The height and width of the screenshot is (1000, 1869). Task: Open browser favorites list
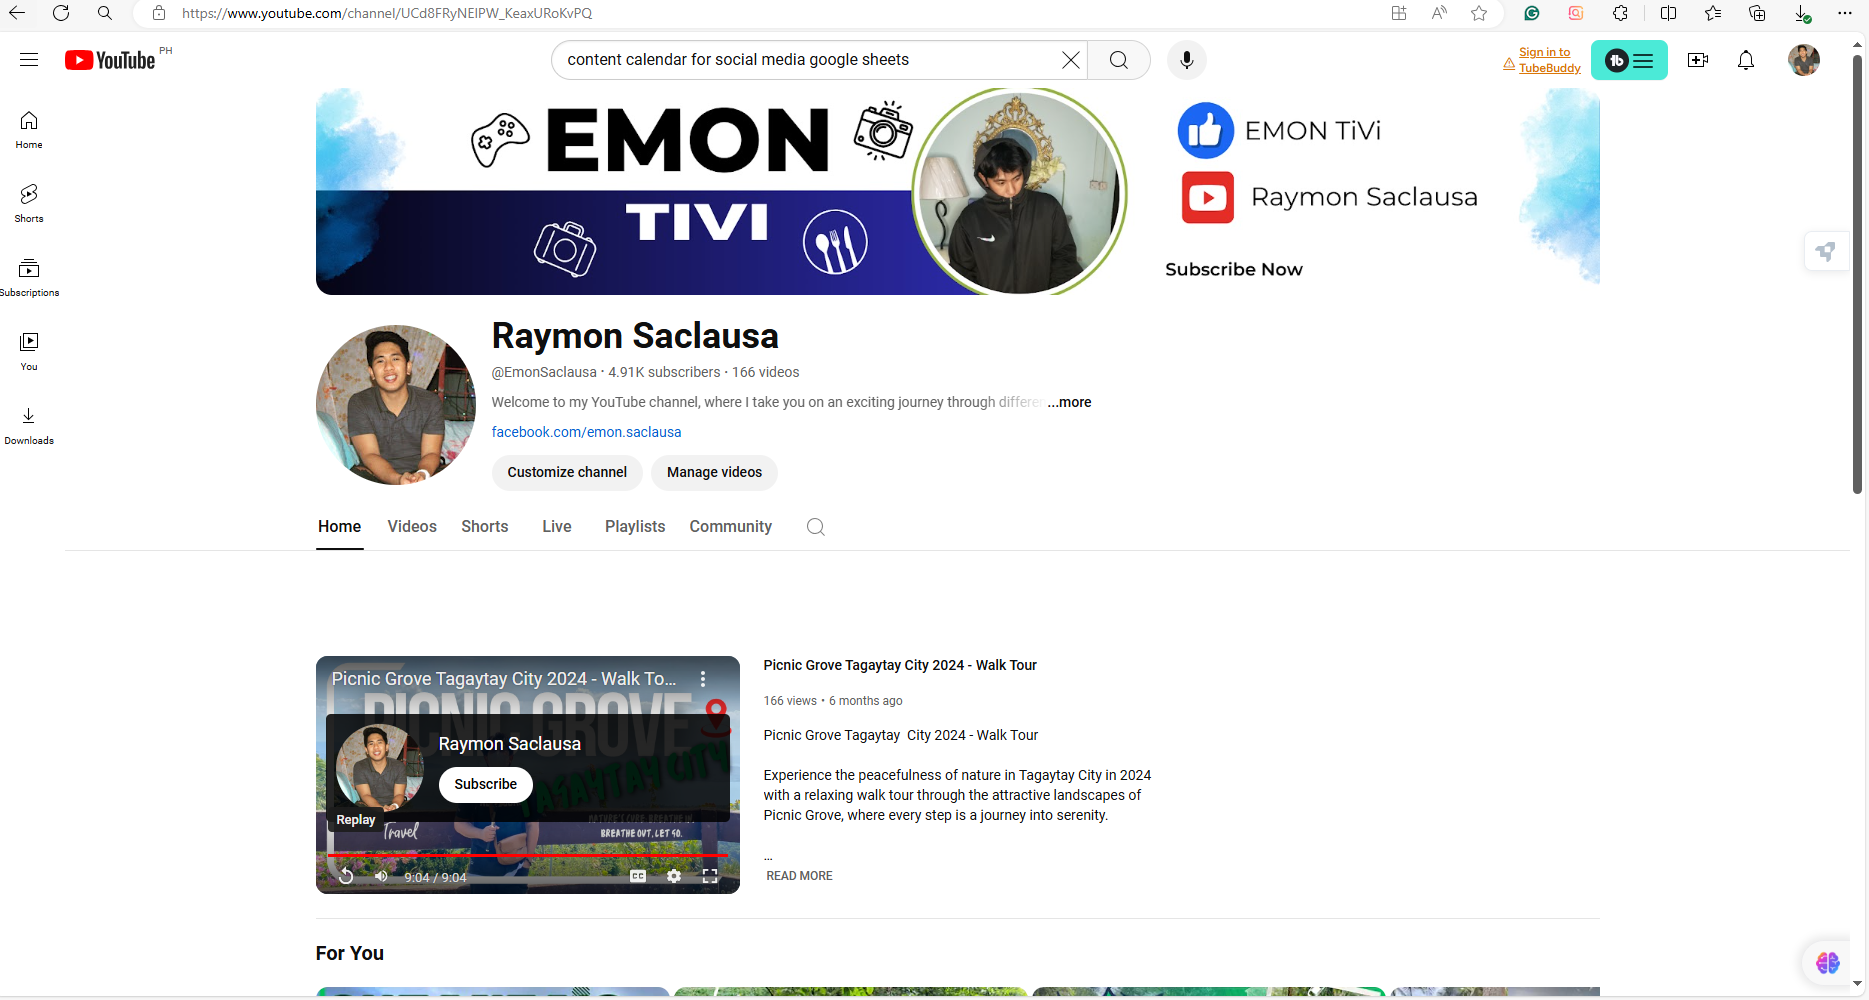[1713, 13]
